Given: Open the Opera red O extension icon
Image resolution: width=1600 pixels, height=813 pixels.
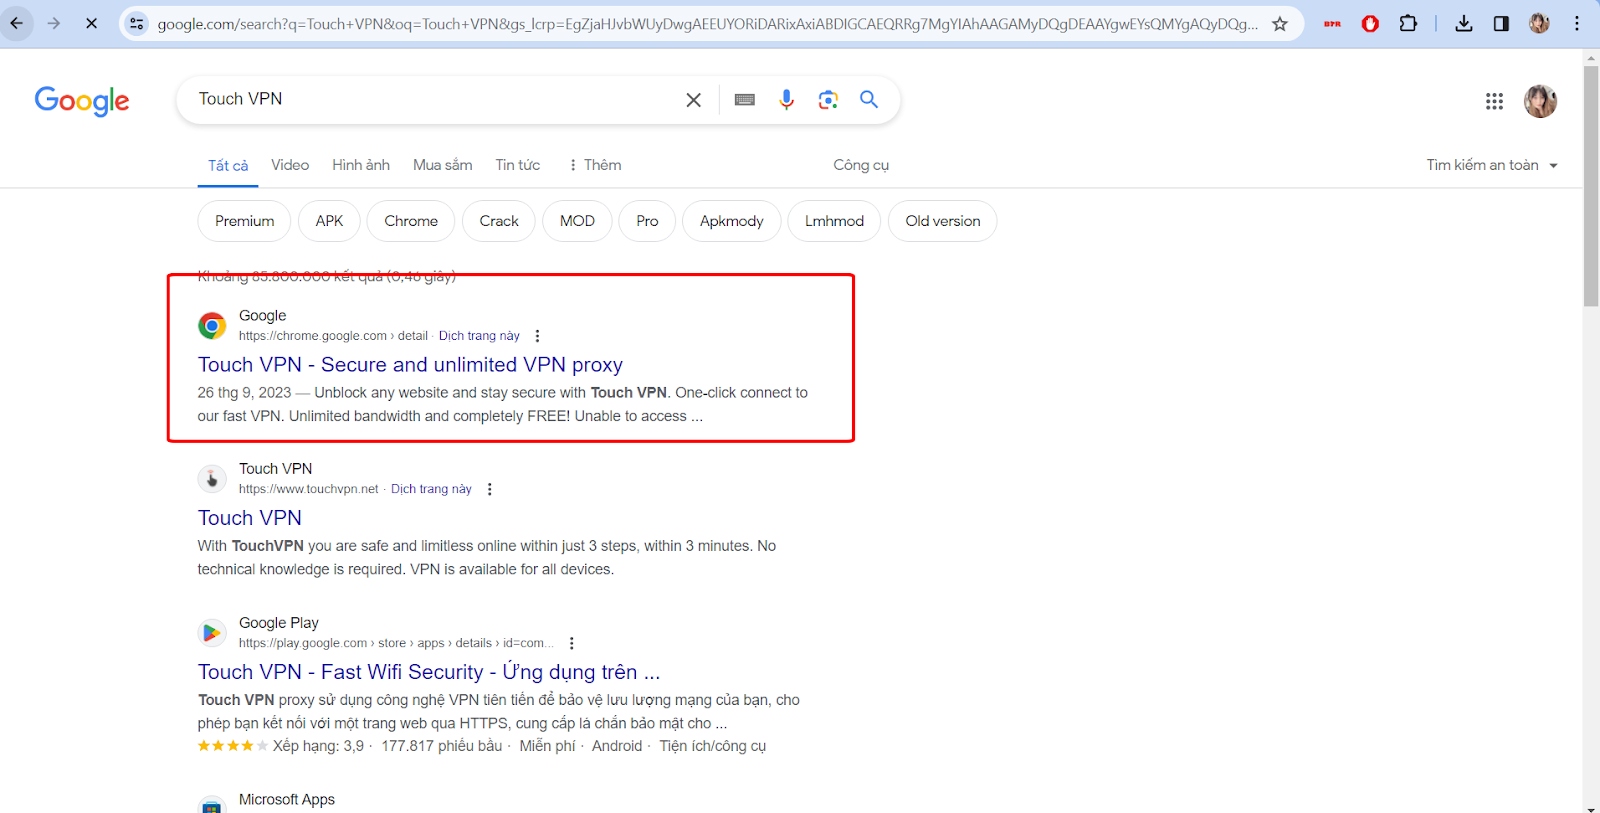Looking at the screenshot, I should [1370, 23].
